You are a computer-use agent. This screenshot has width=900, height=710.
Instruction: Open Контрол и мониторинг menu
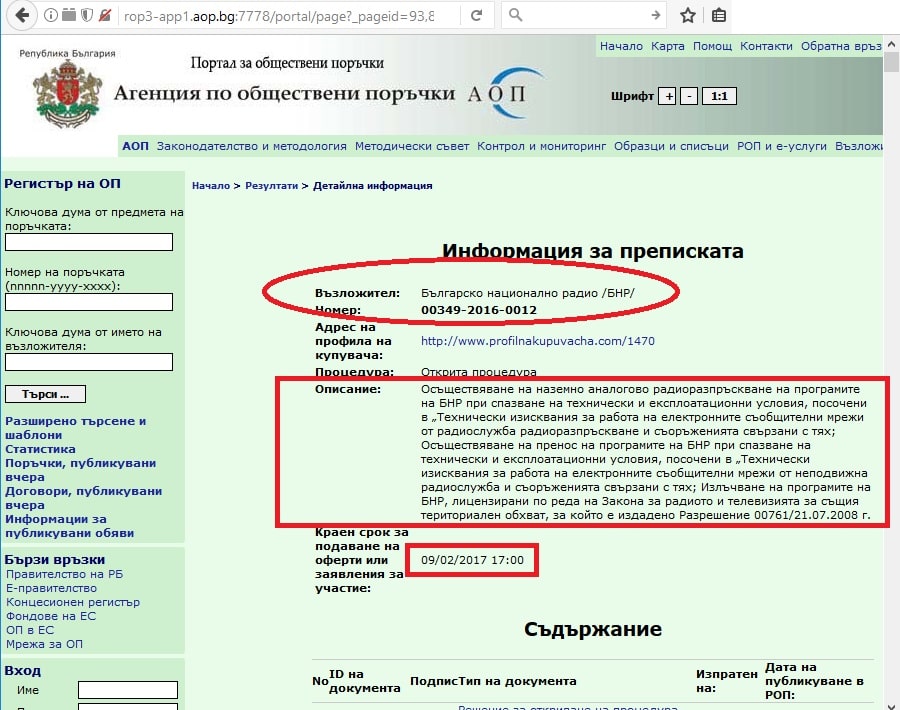[x=541, y=146]
